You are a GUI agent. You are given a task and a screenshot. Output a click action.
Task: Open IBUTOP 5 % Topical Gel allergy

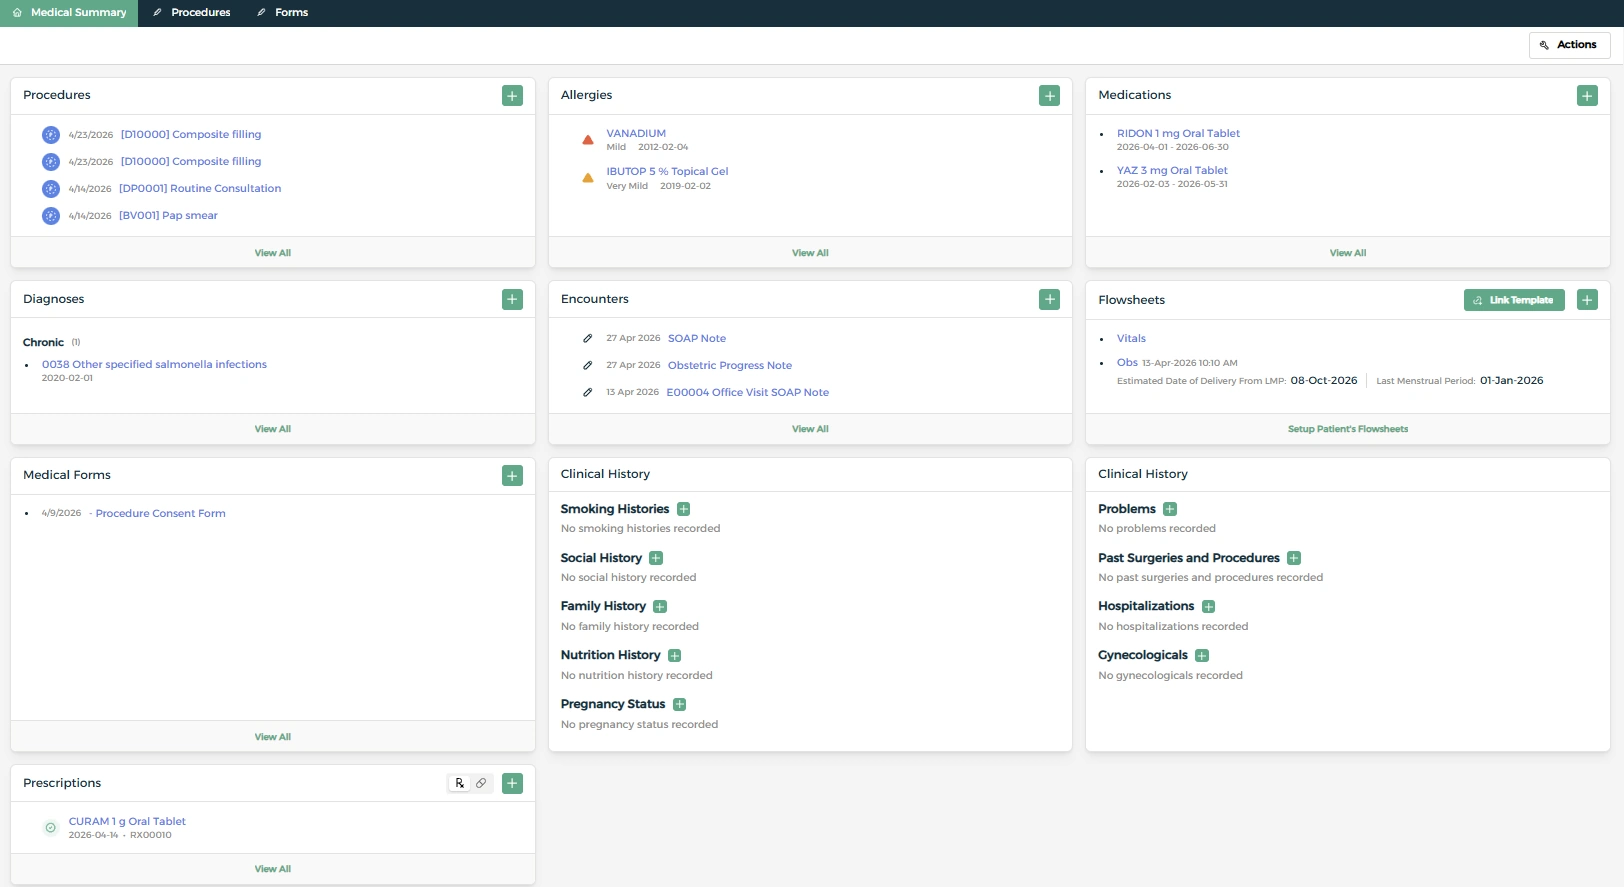[x=667, y=171]
